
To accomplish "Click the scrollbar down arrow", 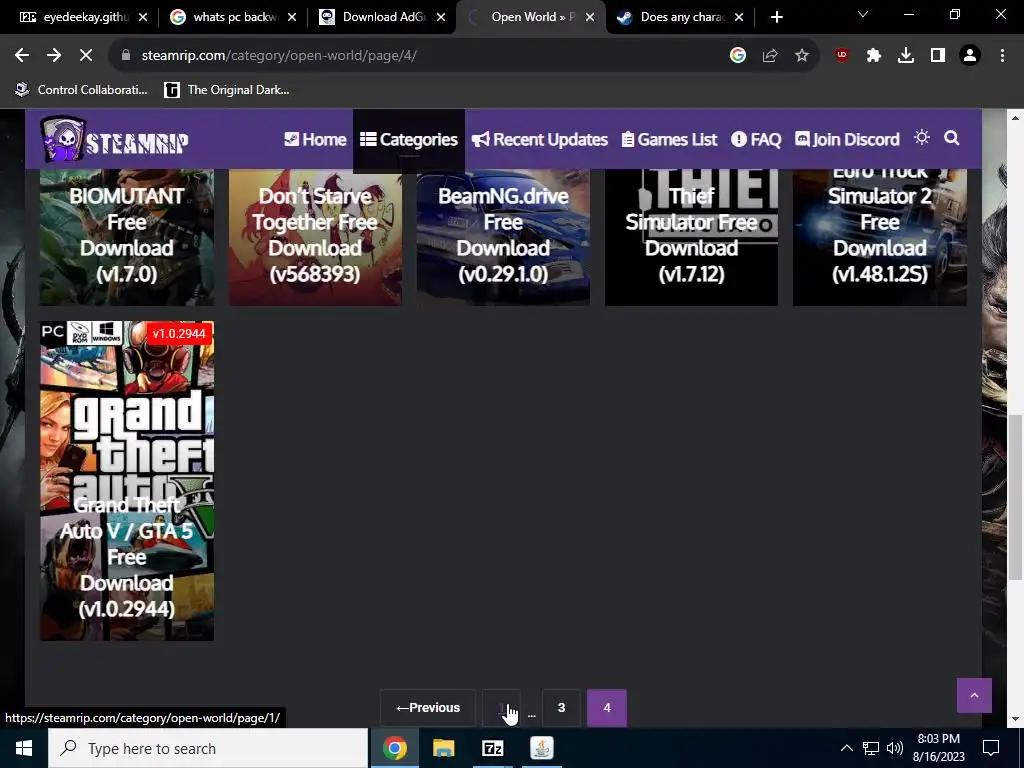I will (1015, 719).
